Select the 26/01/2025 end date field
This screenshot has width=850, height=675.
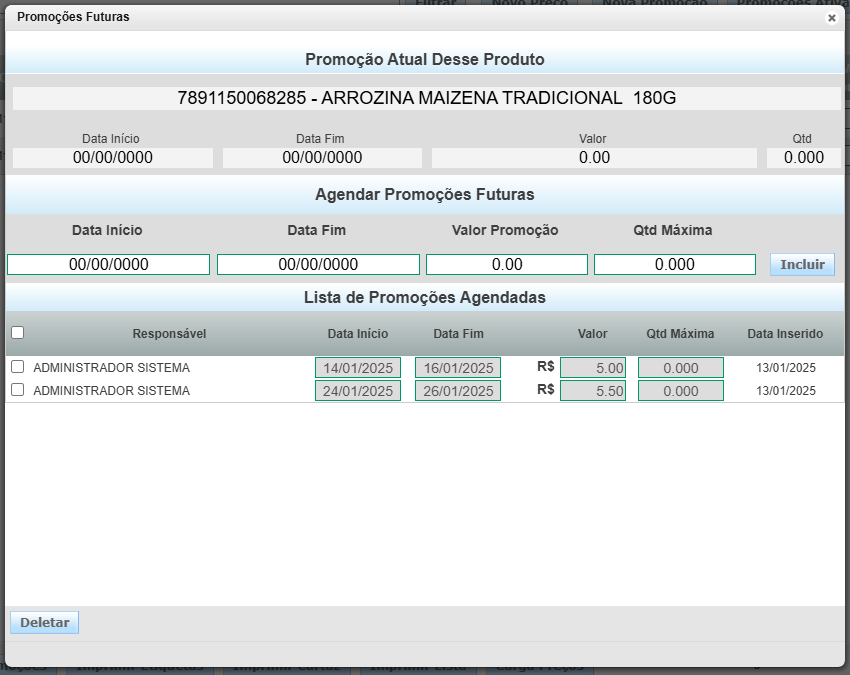pyautogui.click(x=458, y=391)
